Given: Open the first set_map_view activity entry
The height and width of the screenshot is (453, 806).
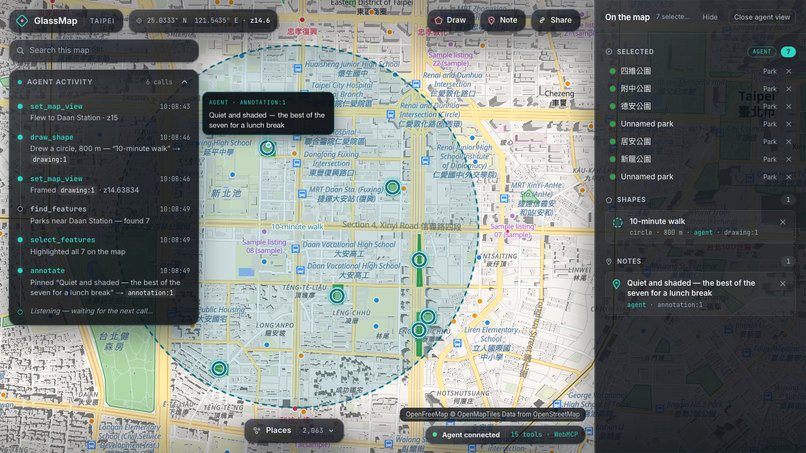Looking at the screenshot, I should coord(104,112).
